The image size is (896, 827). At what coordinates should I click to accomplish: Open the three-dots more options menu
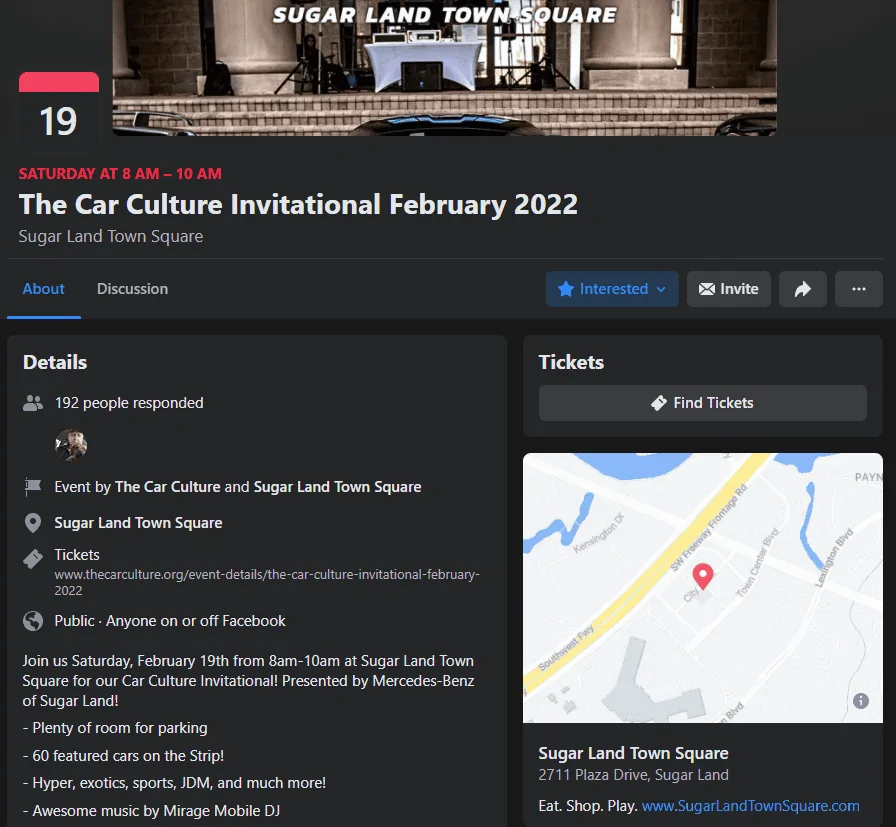click(x=859, y=289)
